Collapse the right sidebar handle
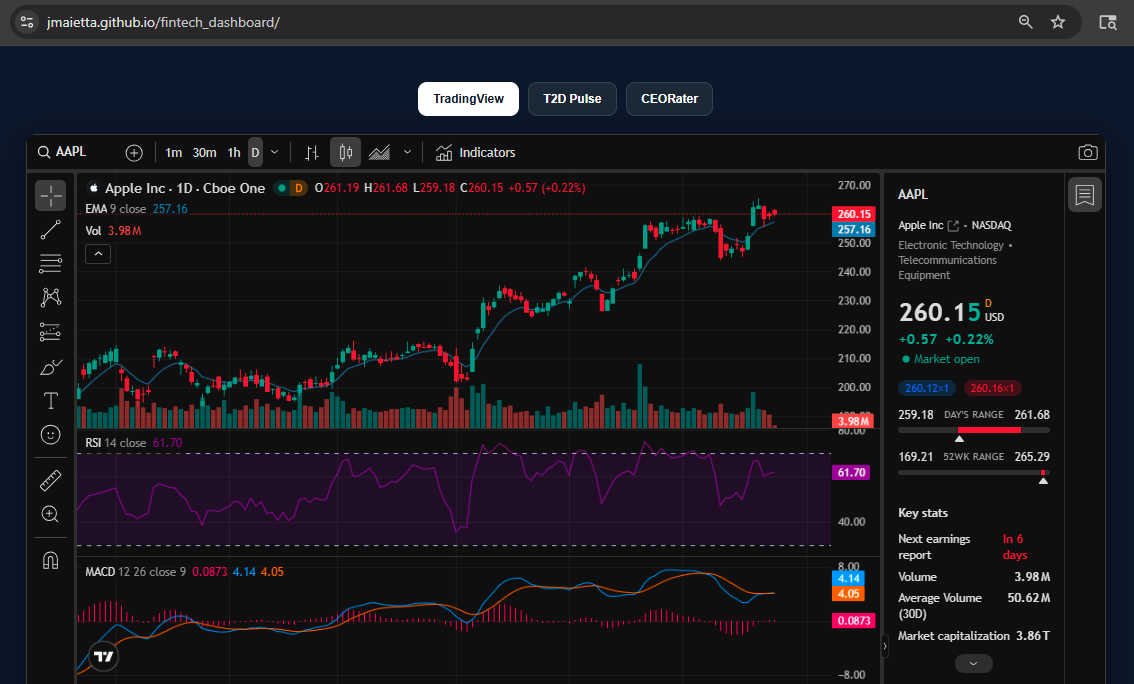Screen dimensions: 1134x684 click(x=884, y=646)
